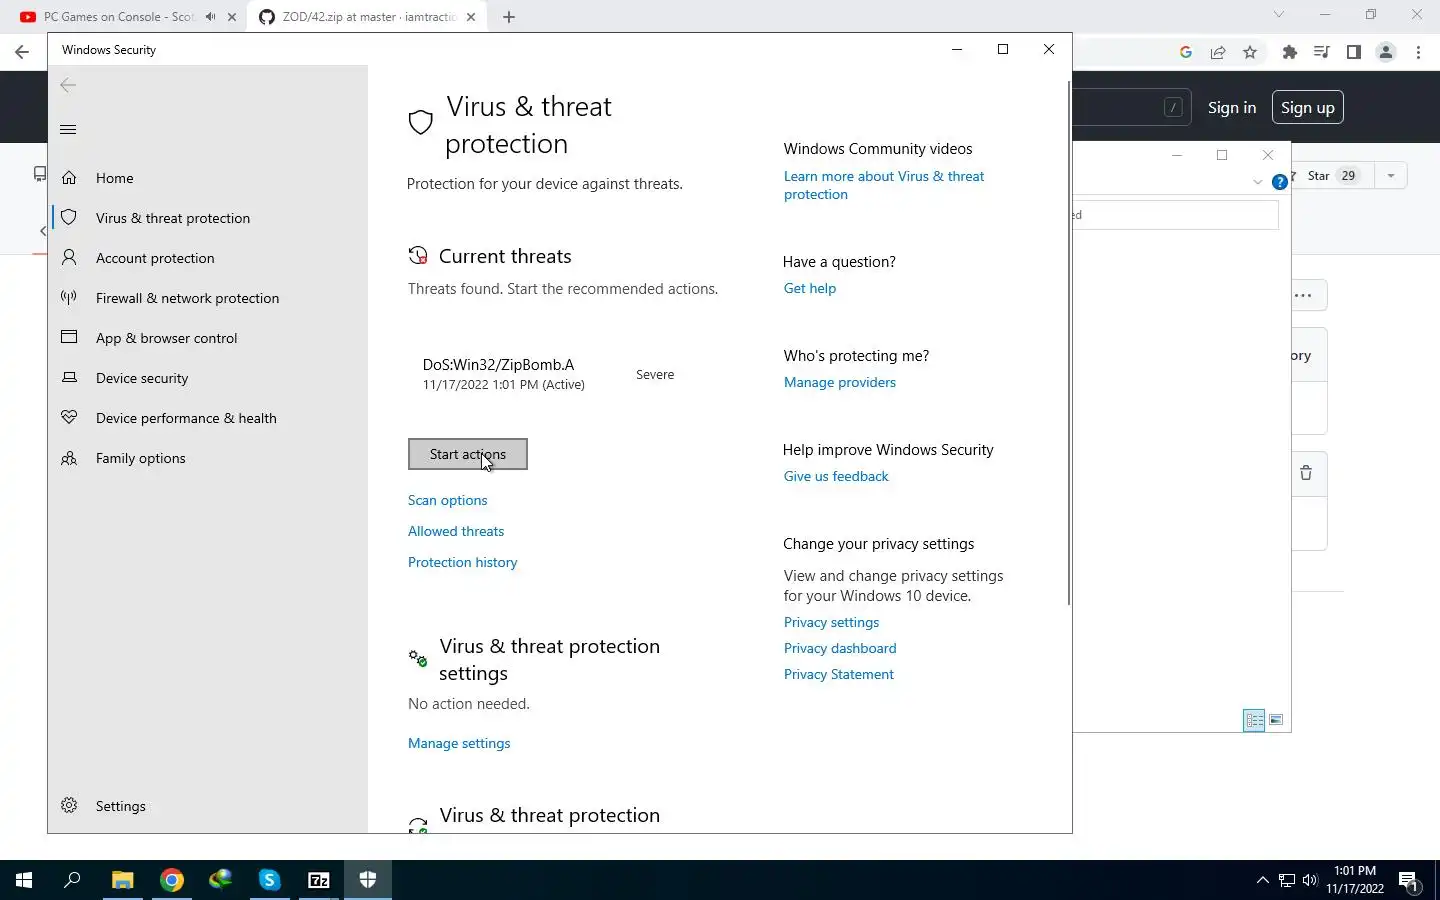
Task: Click the Start actions button
Action: click(467, 454)
